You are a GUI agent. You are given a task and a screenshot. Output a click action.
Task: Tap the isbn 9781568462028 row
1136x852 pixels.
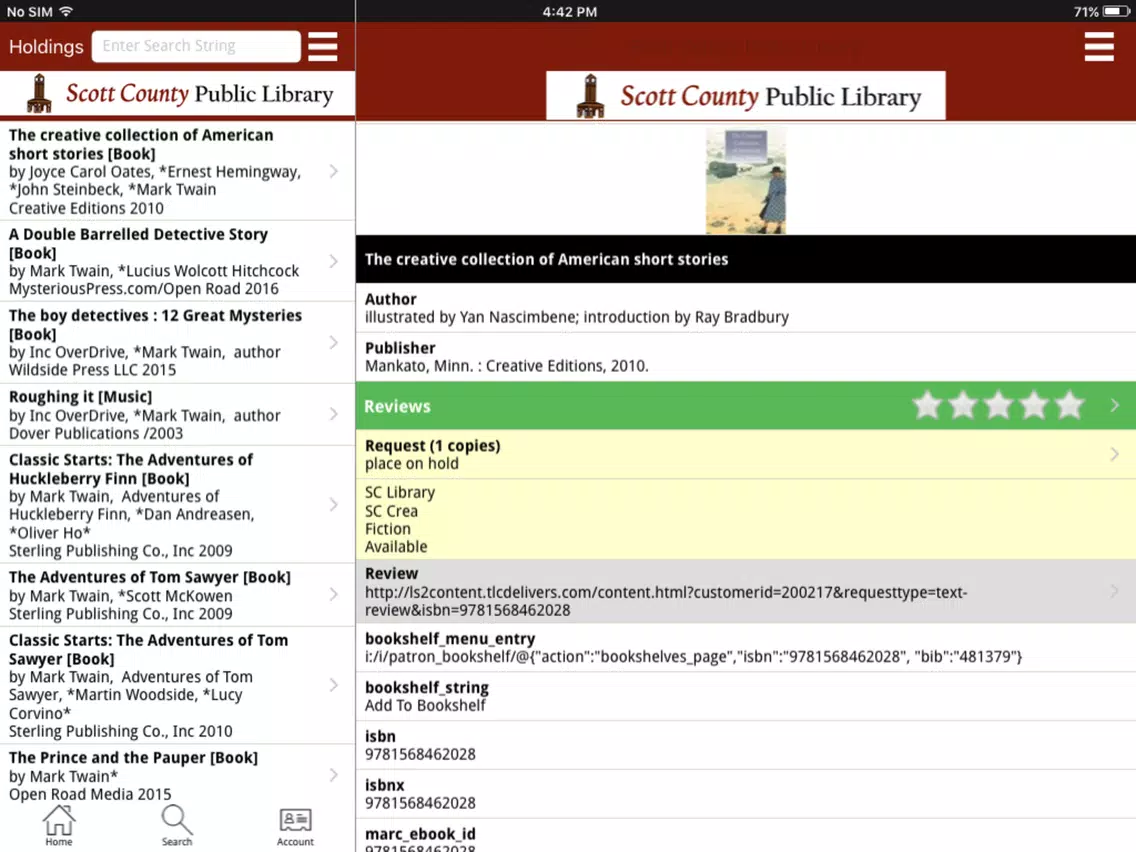[x=746, y=746]
